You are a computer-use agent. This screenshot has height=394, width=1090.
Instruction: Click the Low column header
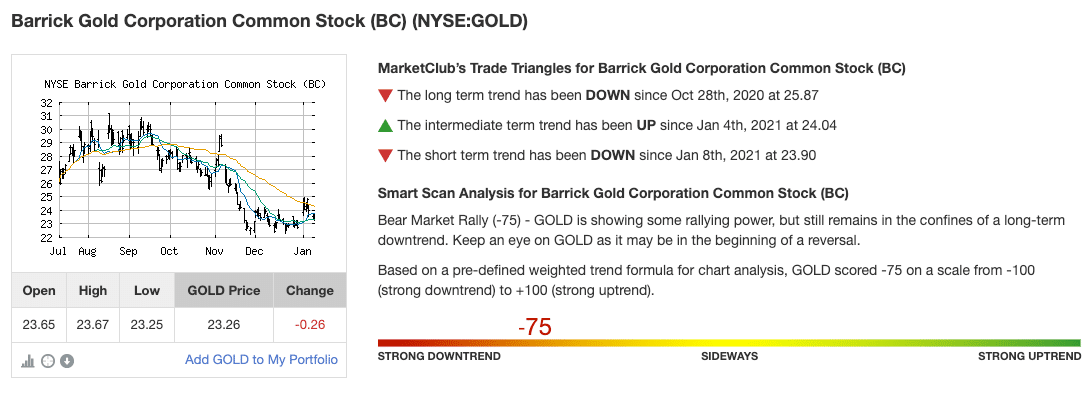coord(147,290)
